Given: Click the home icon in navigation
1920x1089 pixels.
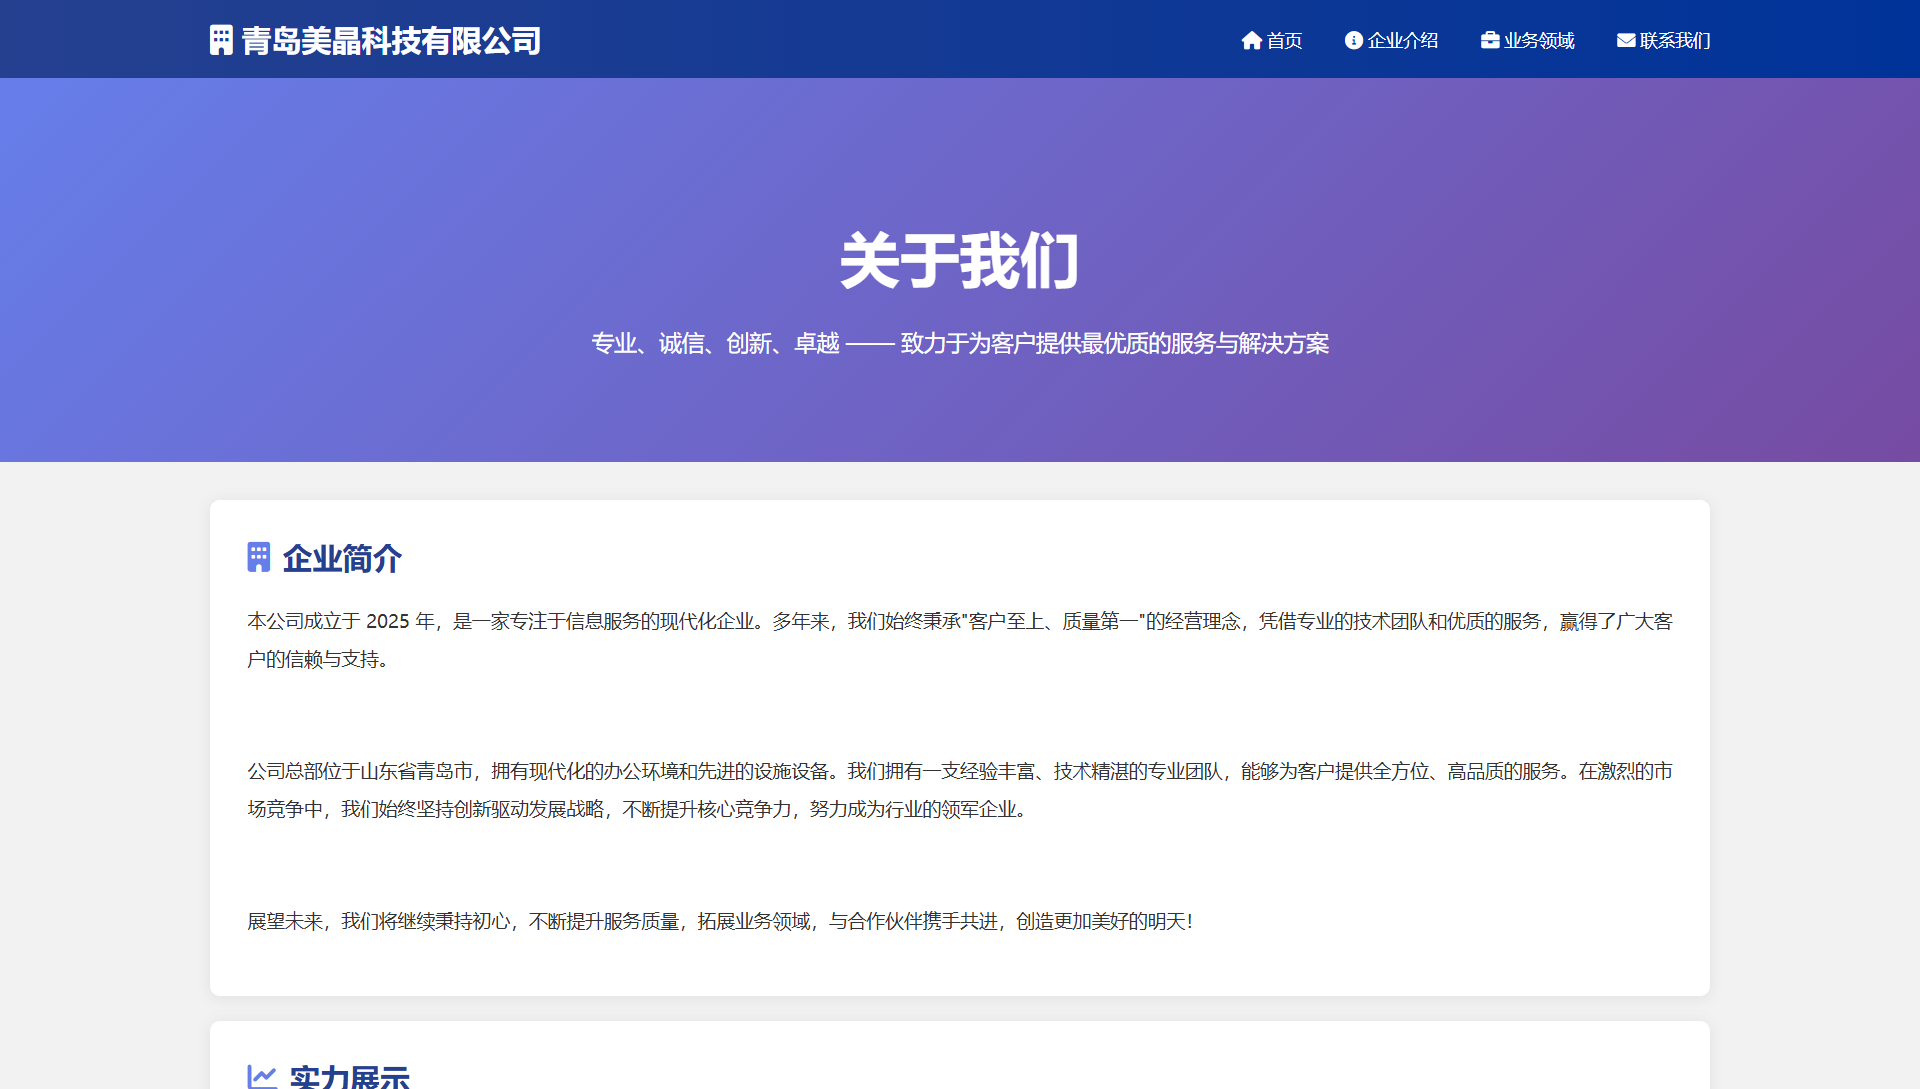Looking at the screenshot, I should 1251,40.
